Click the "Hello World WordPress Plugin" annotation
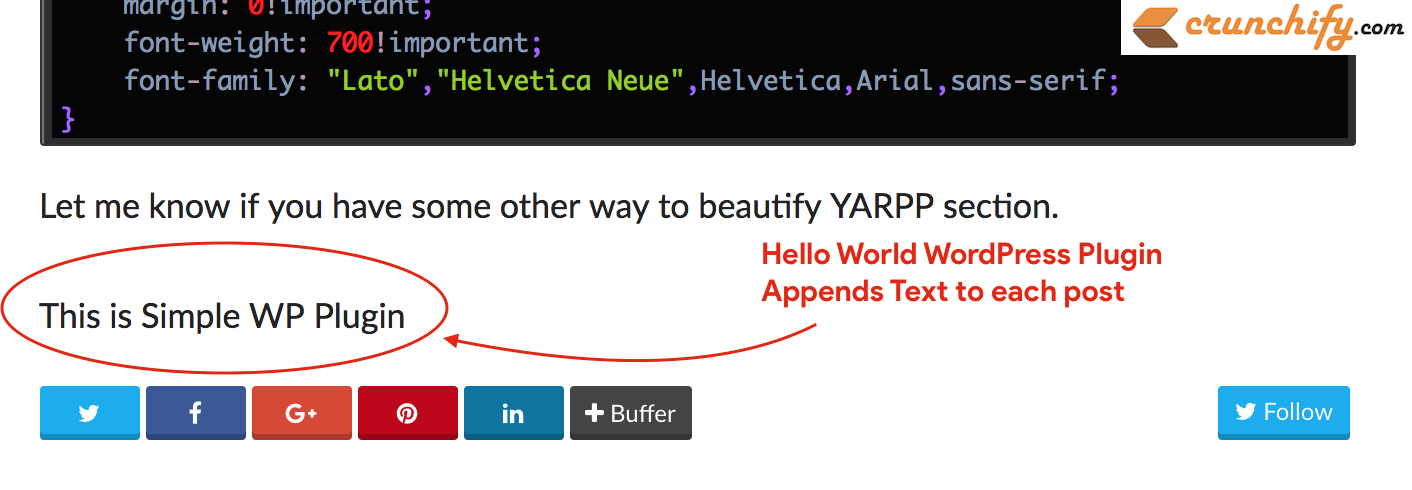 [x=961, y=254]
